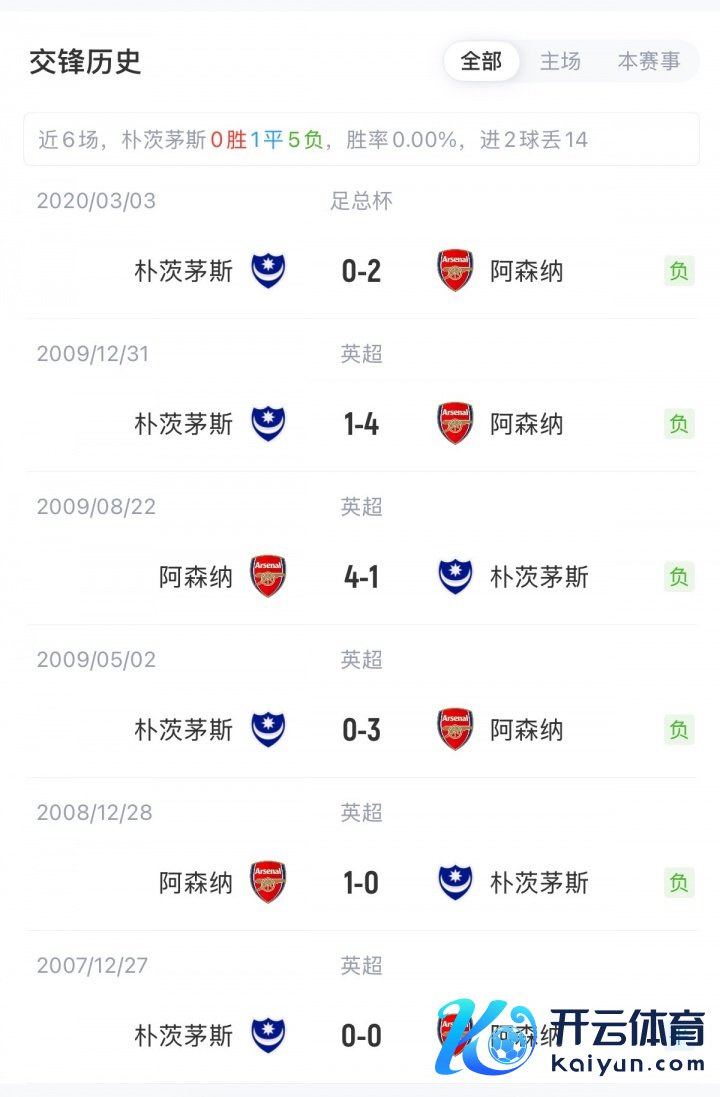This screenshot has width=720, height=1097.
Task: Click Arsenal crest in 2009/05/02 match
Action: (x=456, y=730)
